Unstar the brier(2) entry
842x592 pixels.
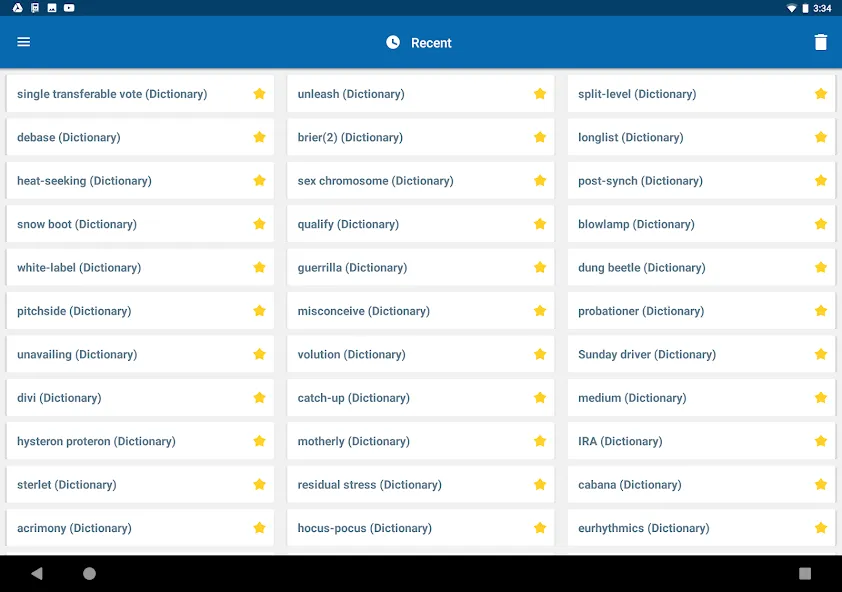point(540,138)
